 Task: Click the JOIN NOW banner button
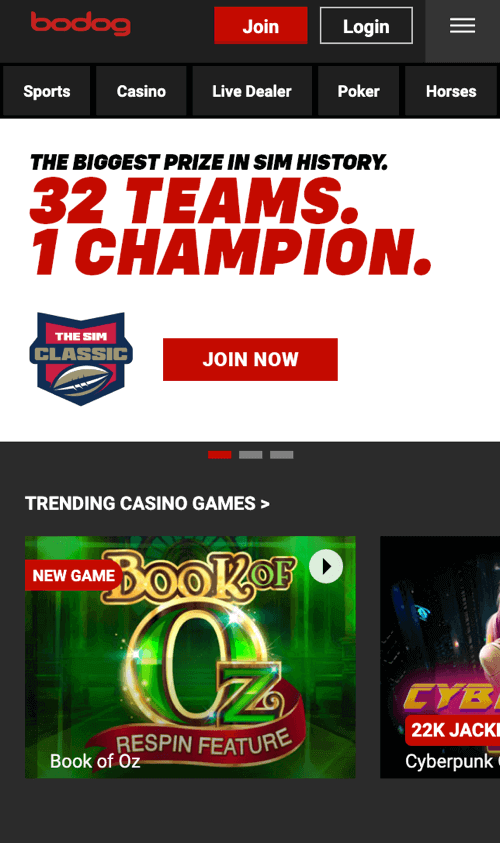[251, 359]
